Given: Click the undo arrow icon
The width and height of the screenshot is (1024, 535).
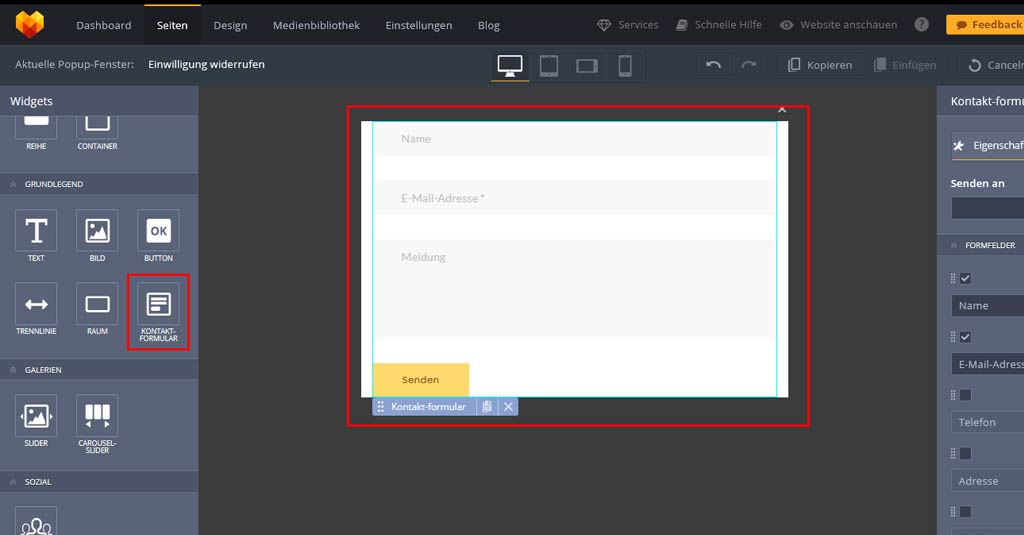Looking at the screenshot, I should click(x=713, y=65).
